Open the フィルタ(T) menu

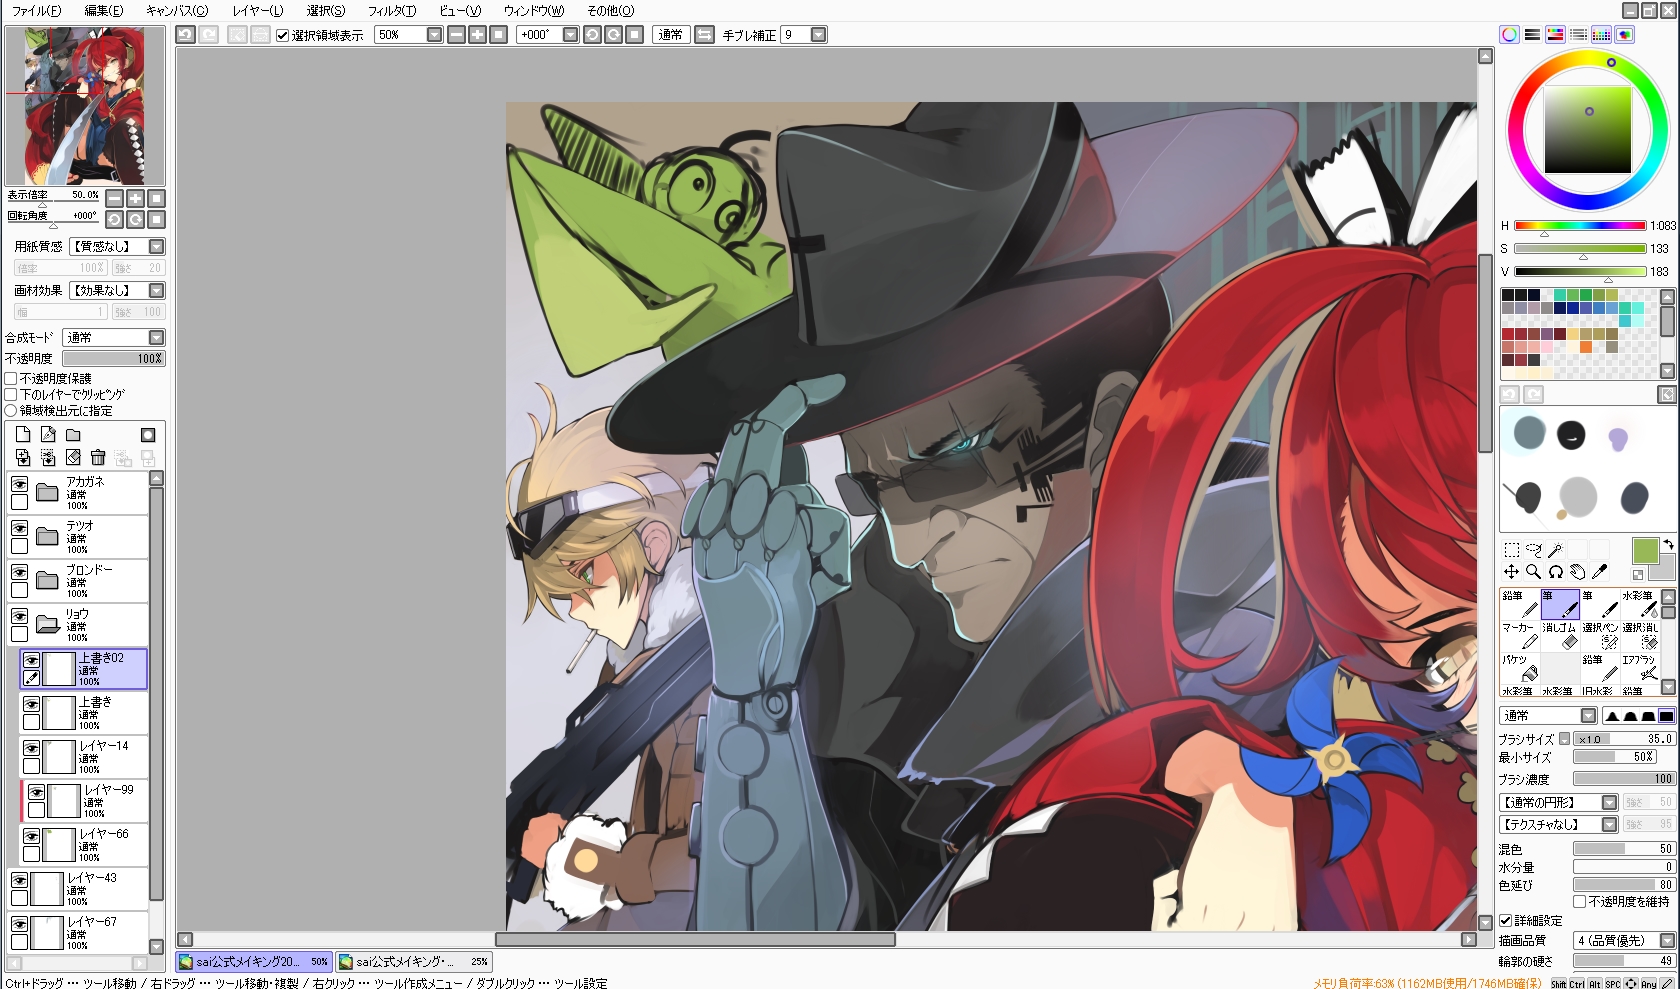point(392,11)
